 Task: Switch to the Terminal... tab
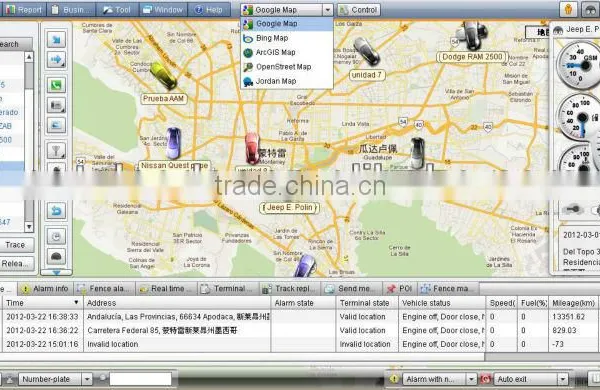point(229,289)
